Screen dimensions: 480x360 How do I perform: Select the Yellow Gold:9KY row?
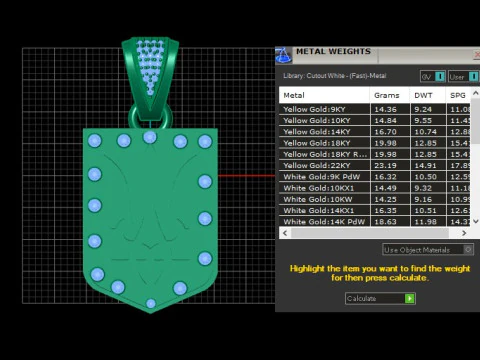pos(375,109)
